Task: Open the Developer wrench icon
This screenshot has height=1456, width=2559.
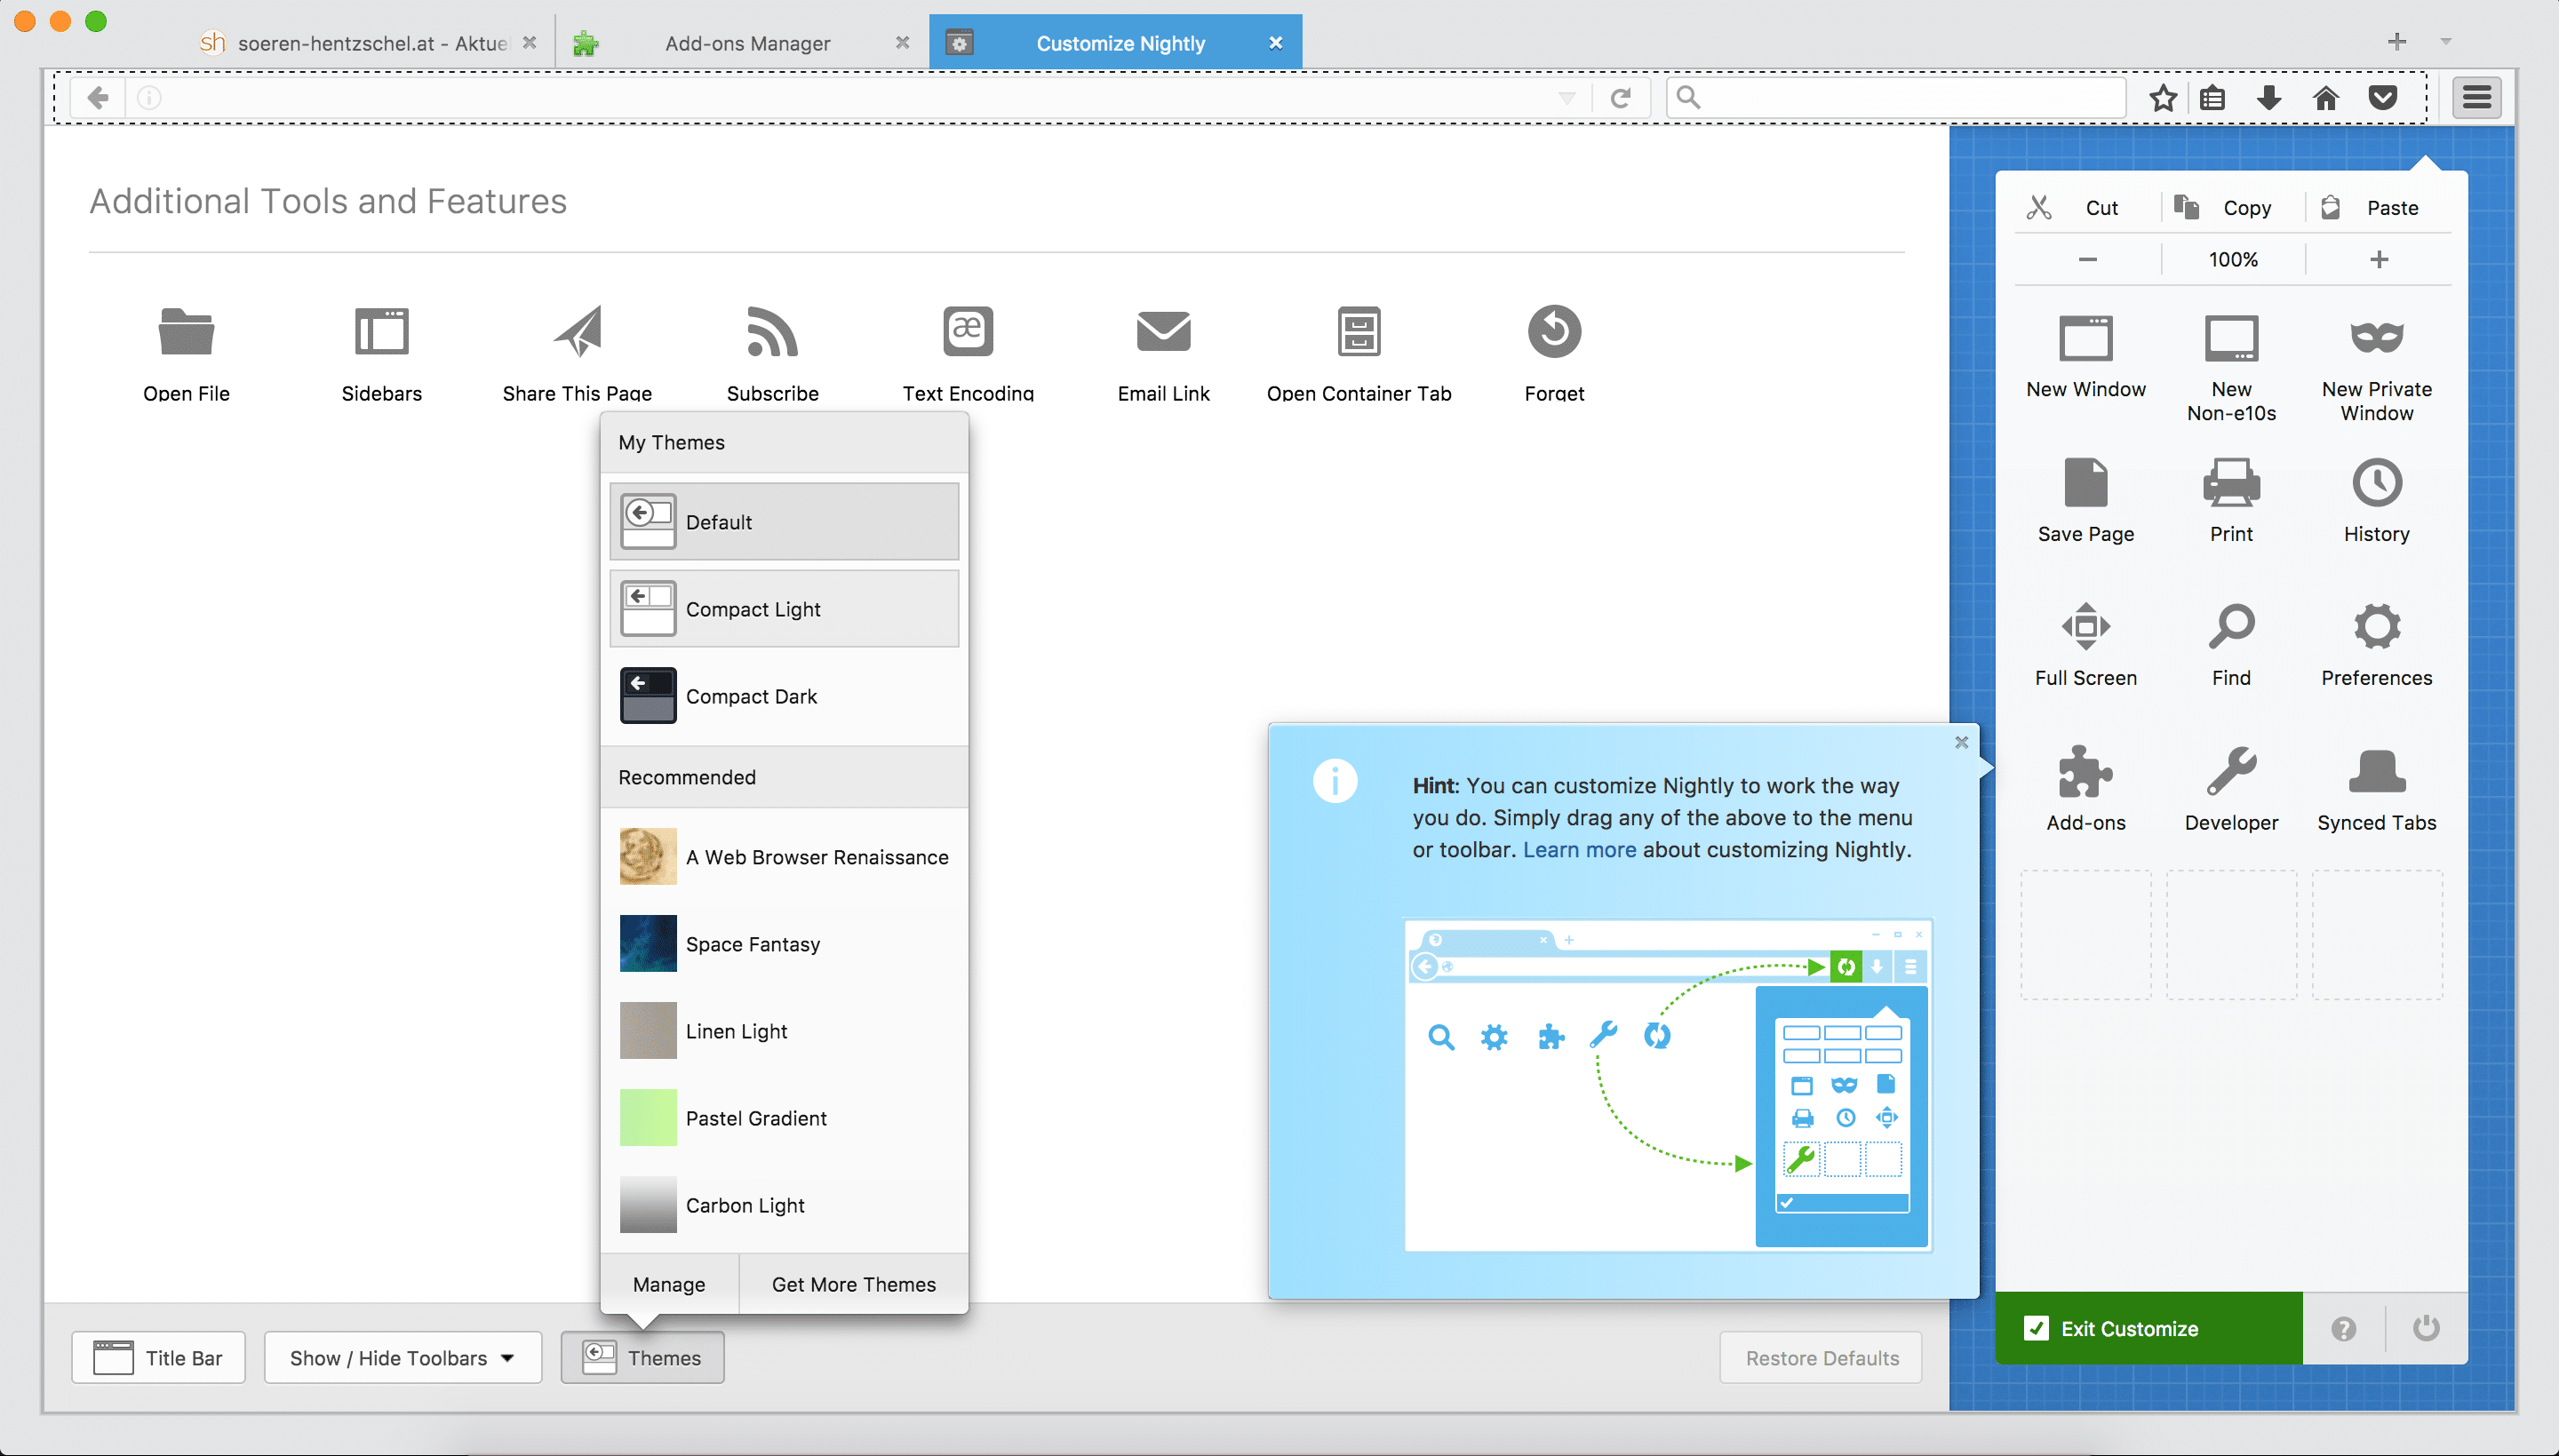Action: [x=2231, y=771]
